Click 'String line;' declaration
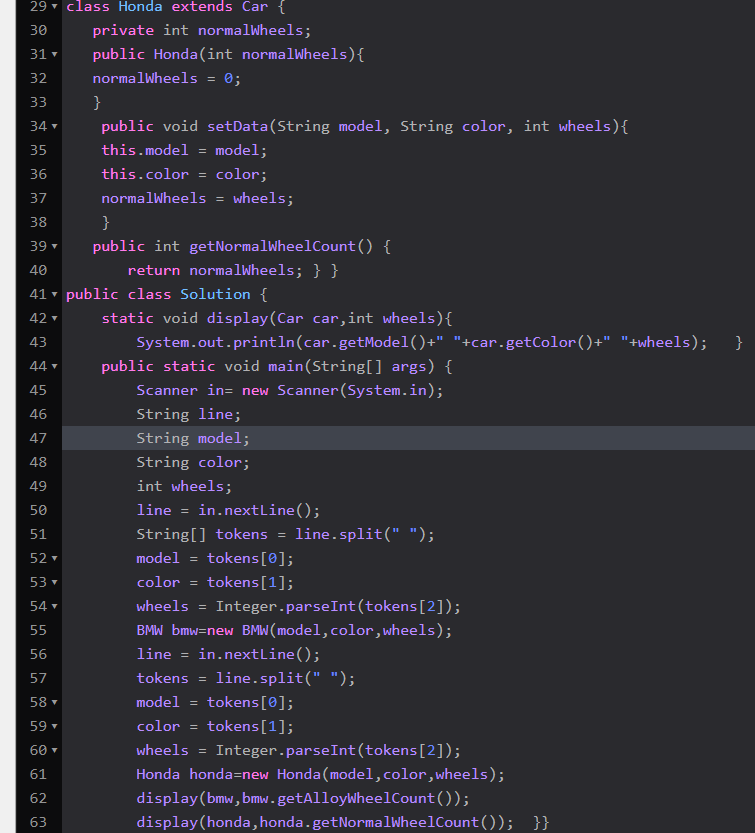 click(x=189, y=414)
